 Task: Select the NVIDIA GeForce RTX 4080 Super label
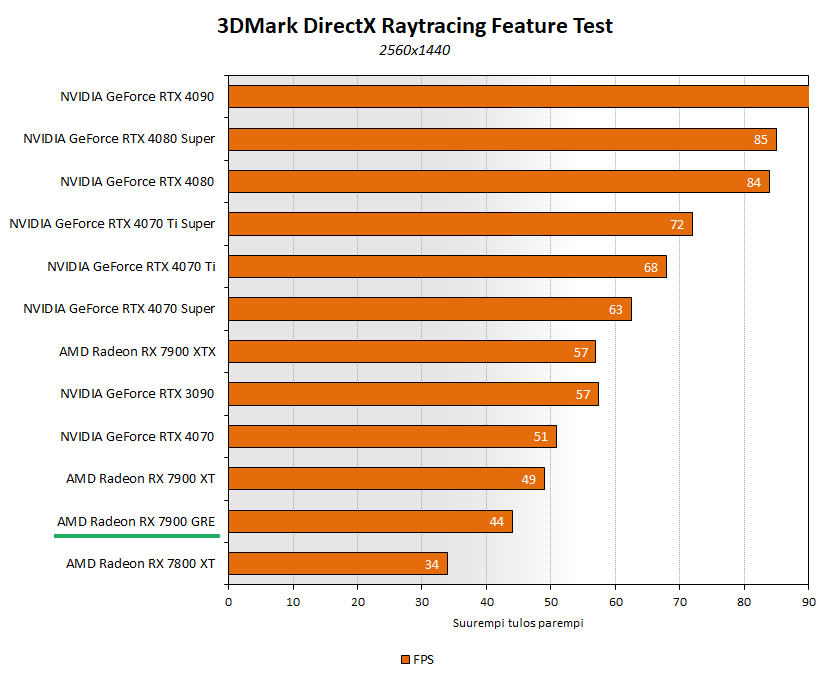pyautogui.click(x=119, y=139)
